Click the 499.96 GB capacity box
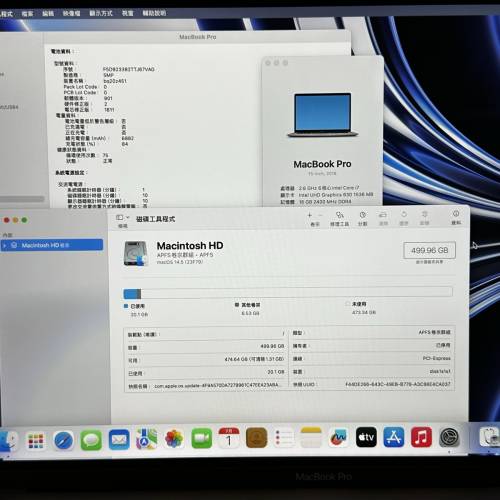 point(429,250)
